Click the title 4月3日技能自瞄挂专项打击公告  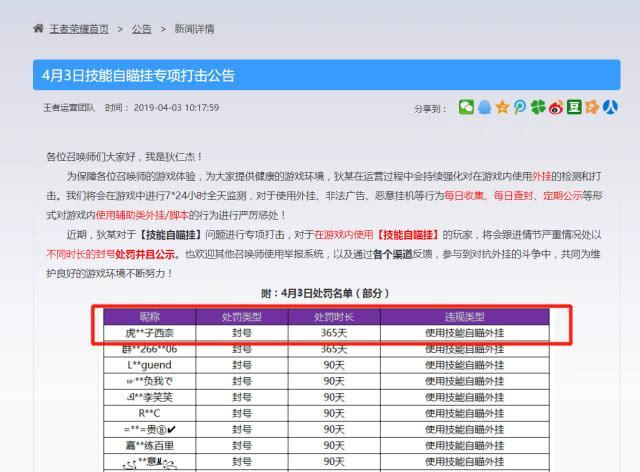coord(138,76)
